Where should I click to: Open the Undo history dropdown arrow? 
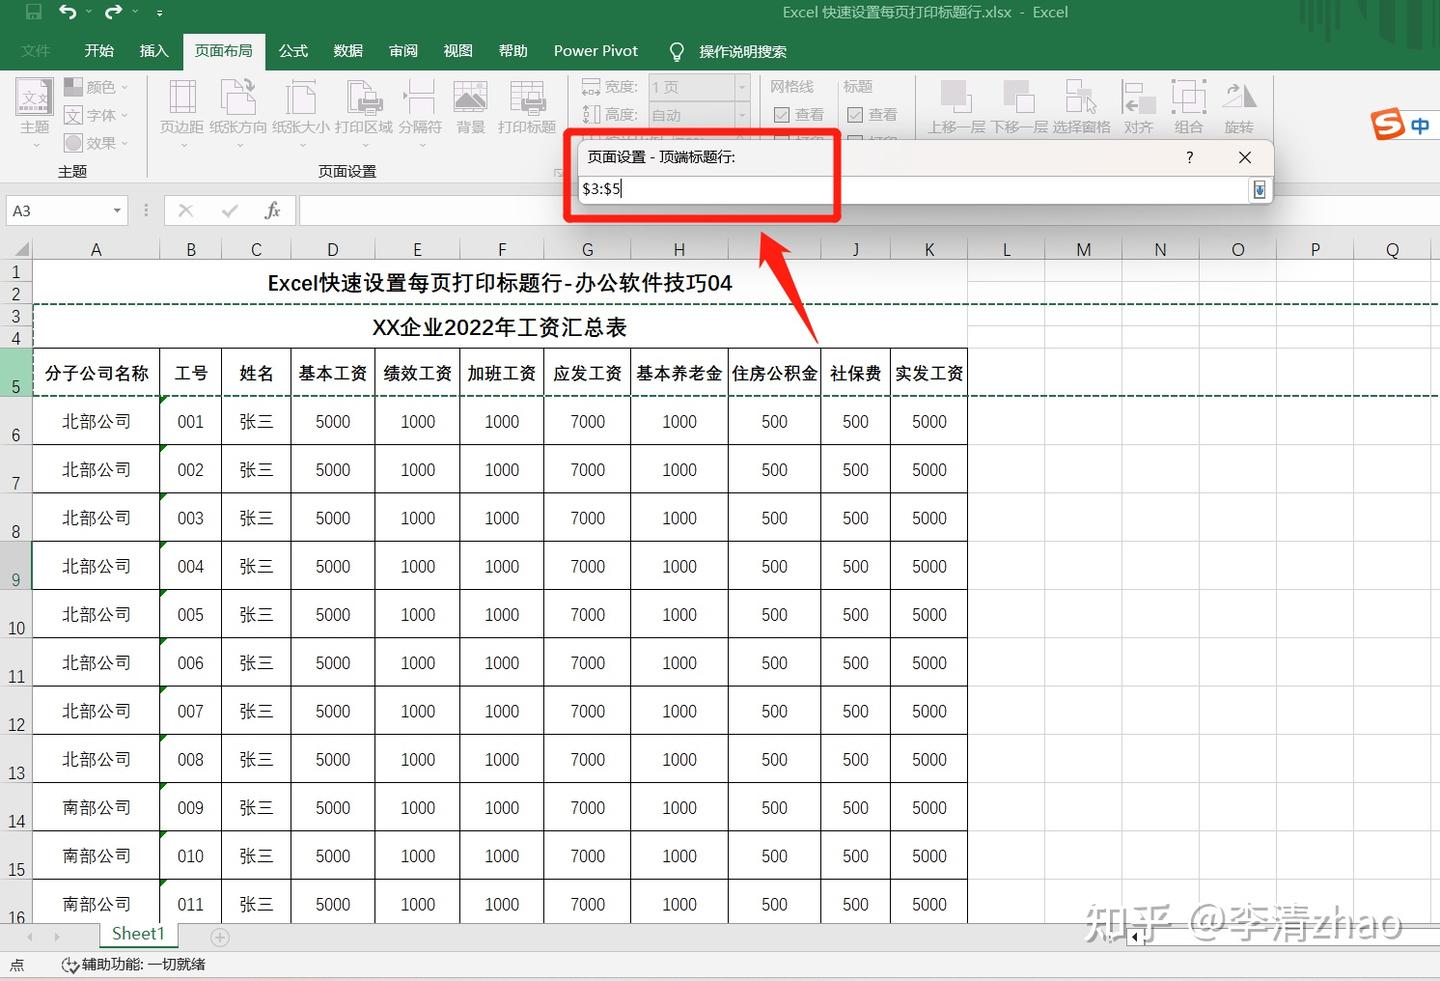(x=89, y=12)
